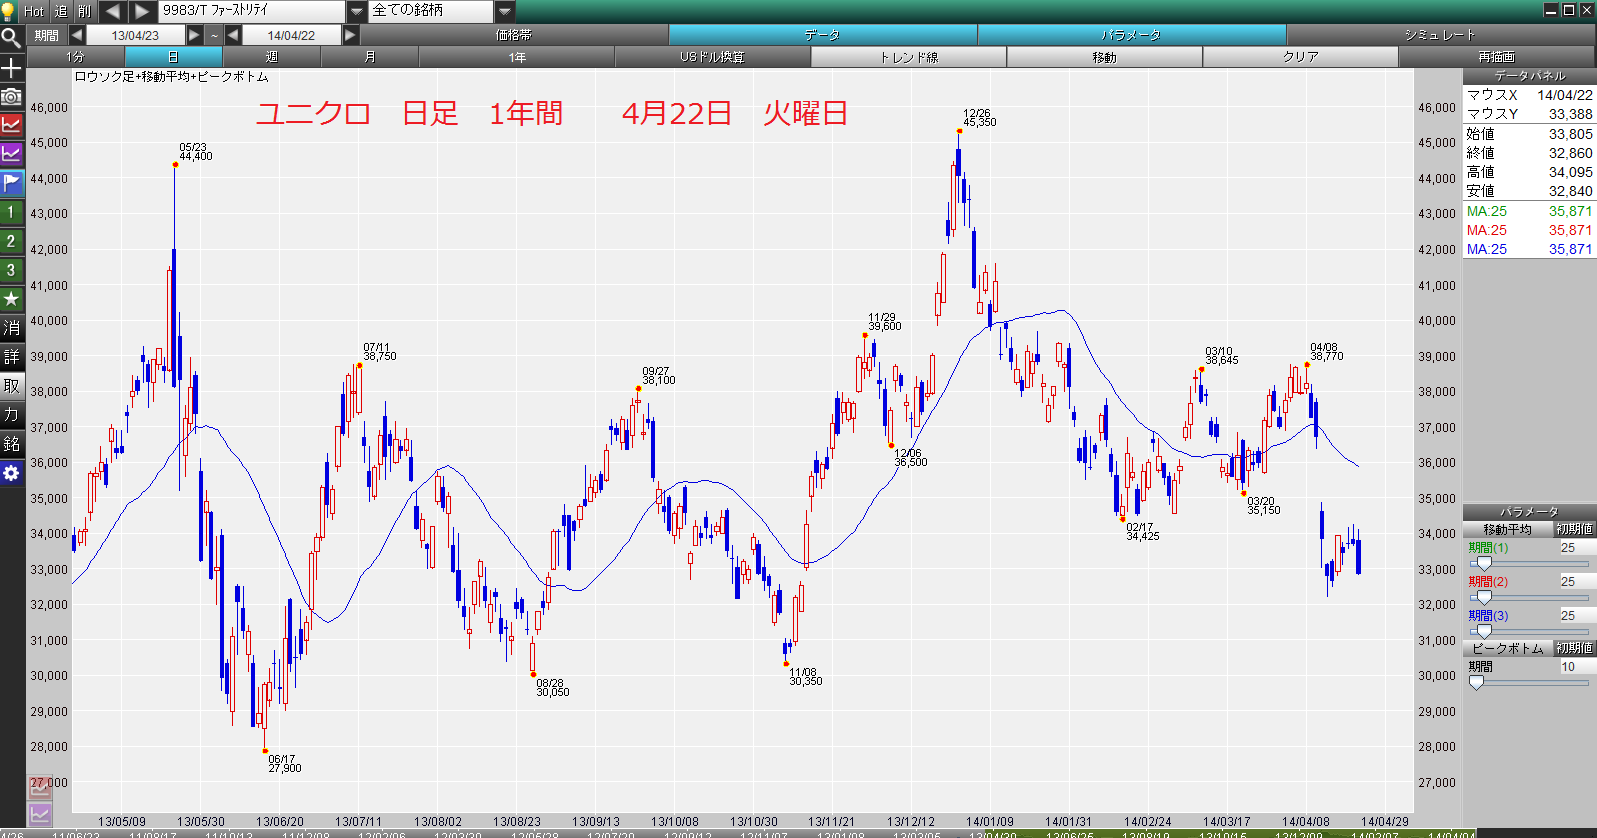The height and width of the screenshot is (838, 1597).
Task: Select green preset button 3
Action: coord(11,270)
